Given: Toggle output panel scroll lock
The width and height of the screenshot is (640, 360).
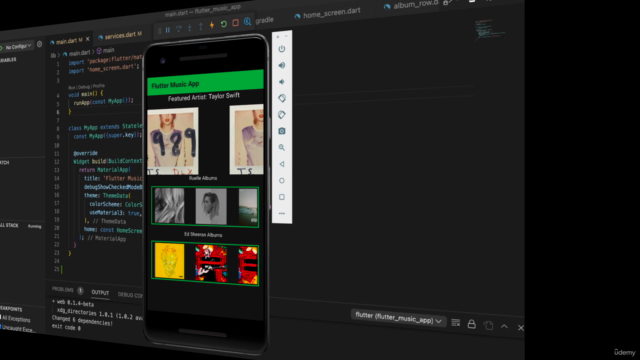Looking at the screenshot, I should [471, 324].
